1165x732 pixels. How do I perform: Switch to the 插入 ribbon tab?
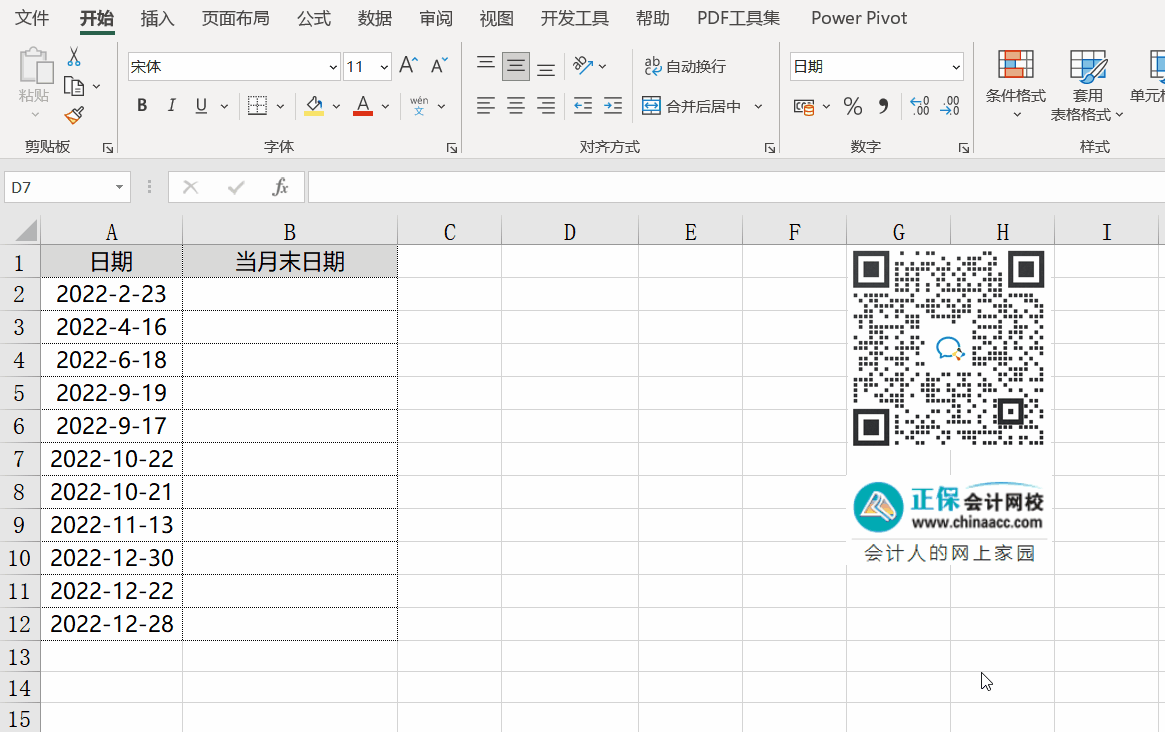(156, 17)
